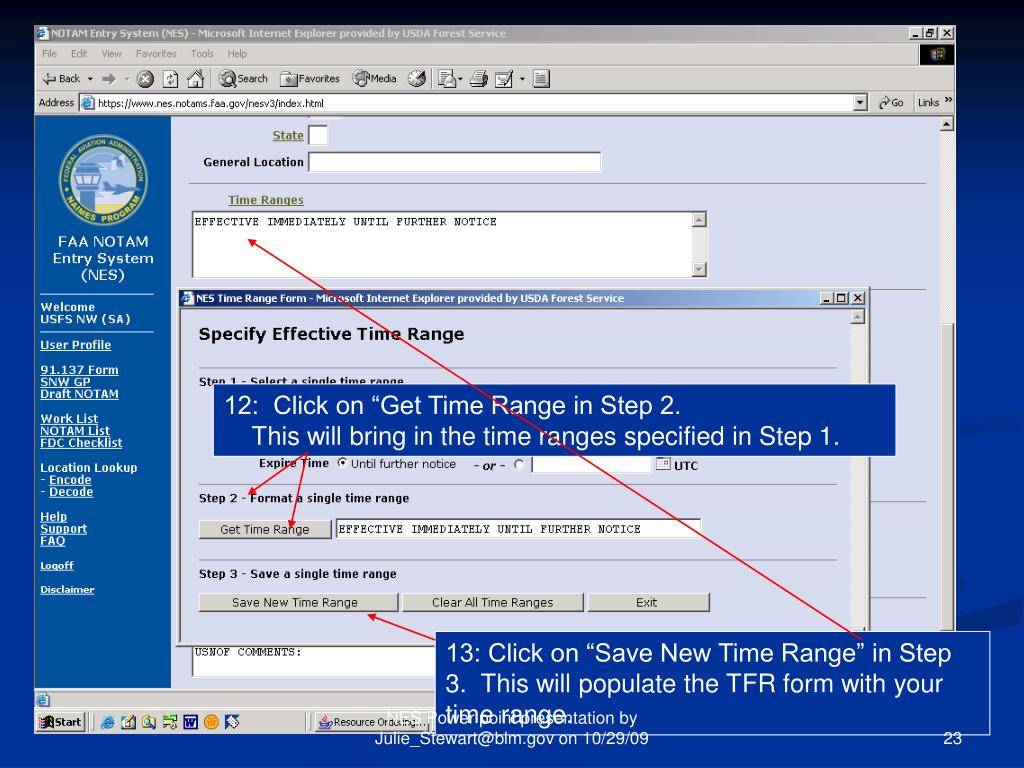This screenshot has width=1024, height=768.
Task: Click the blue arrow quick launch icon
Action: click(232, 722)
